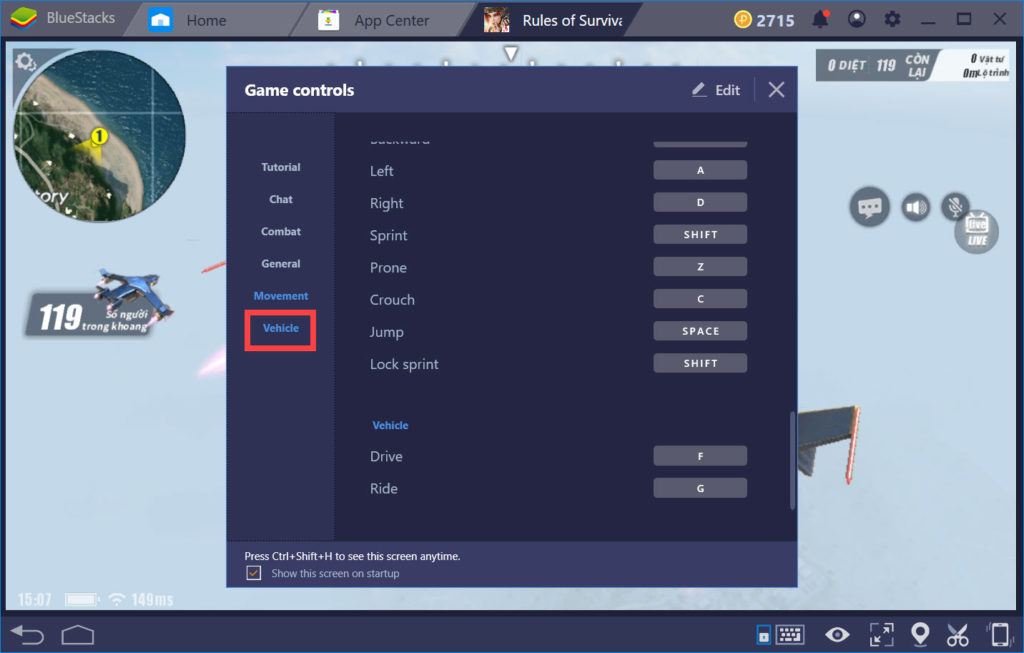Click the scissors screenshot icon

[957, 634]
